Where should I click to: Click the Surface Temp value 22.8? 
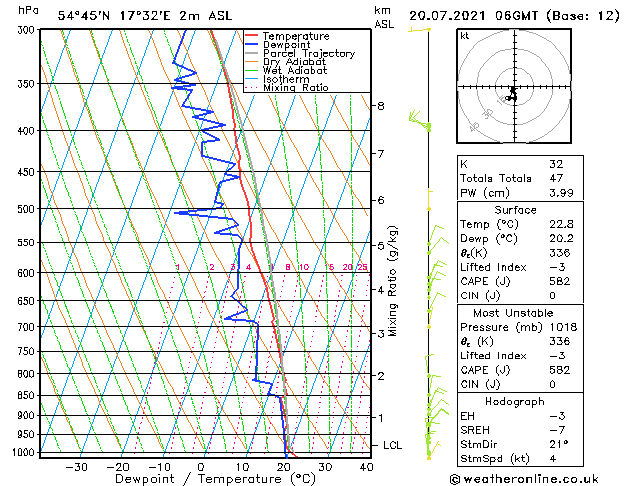(x=561, y=224)
